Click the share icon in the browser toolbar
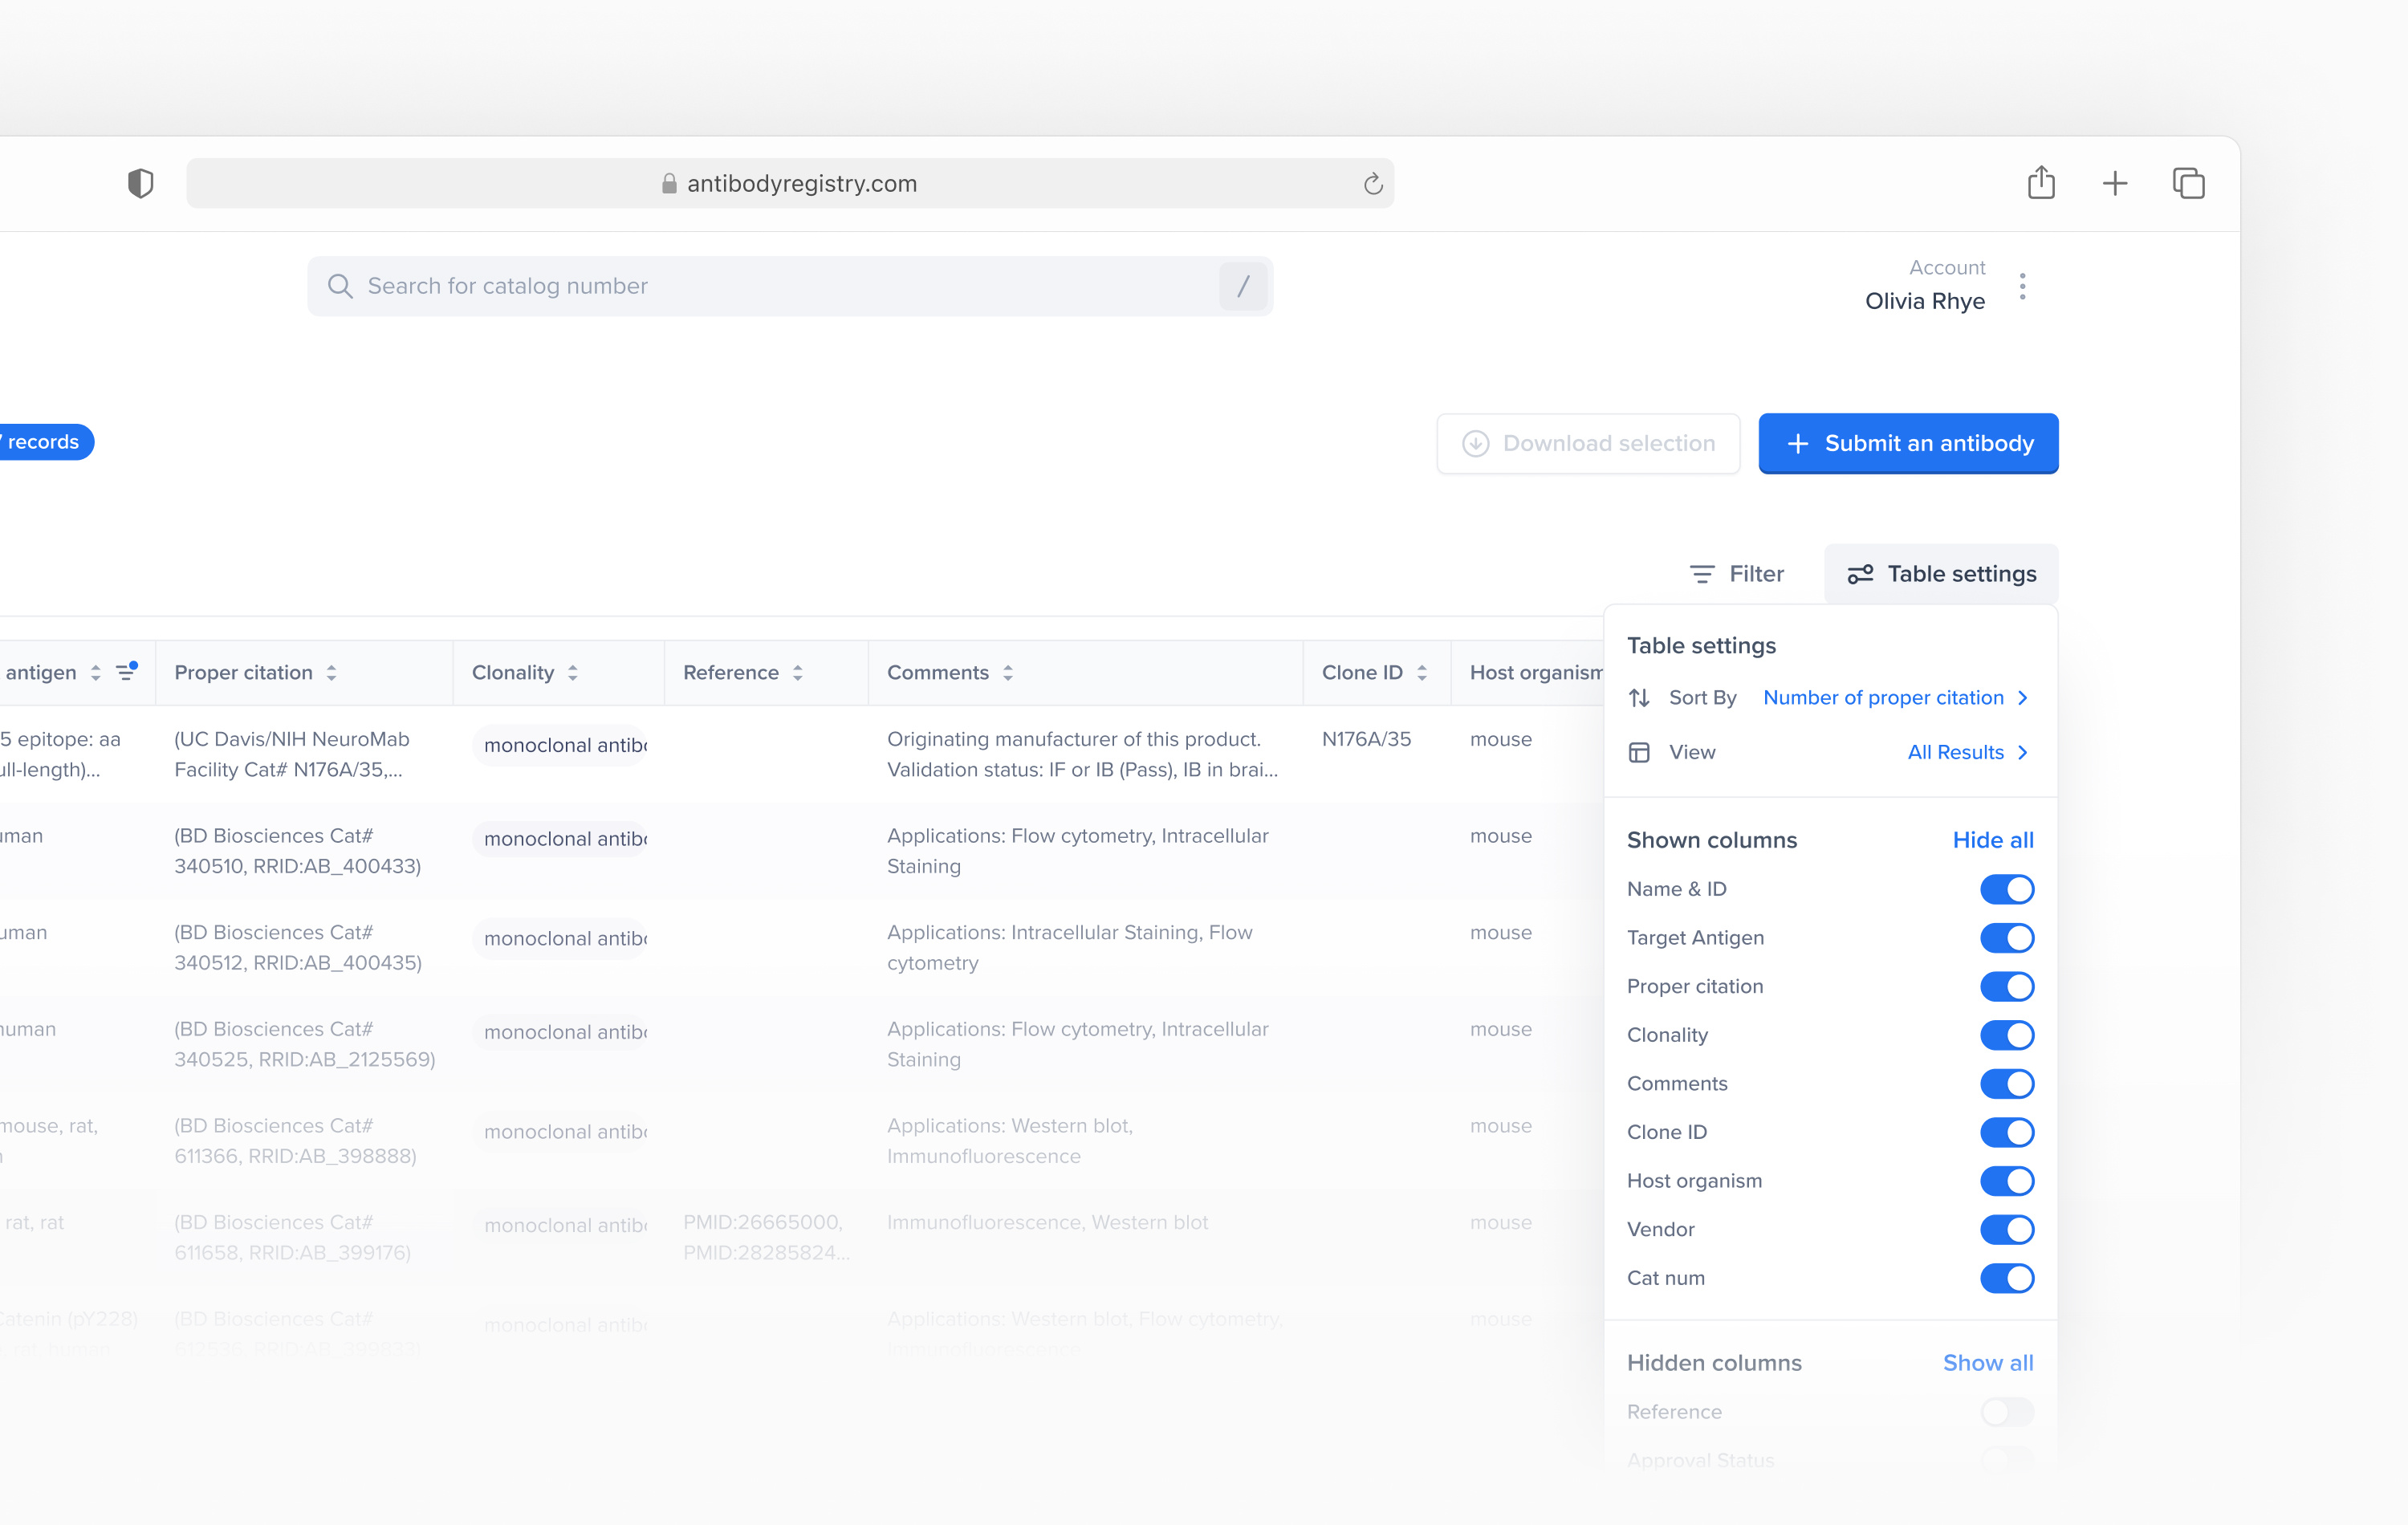Screen dimensions: 2408x1525 pos(2042,183)
